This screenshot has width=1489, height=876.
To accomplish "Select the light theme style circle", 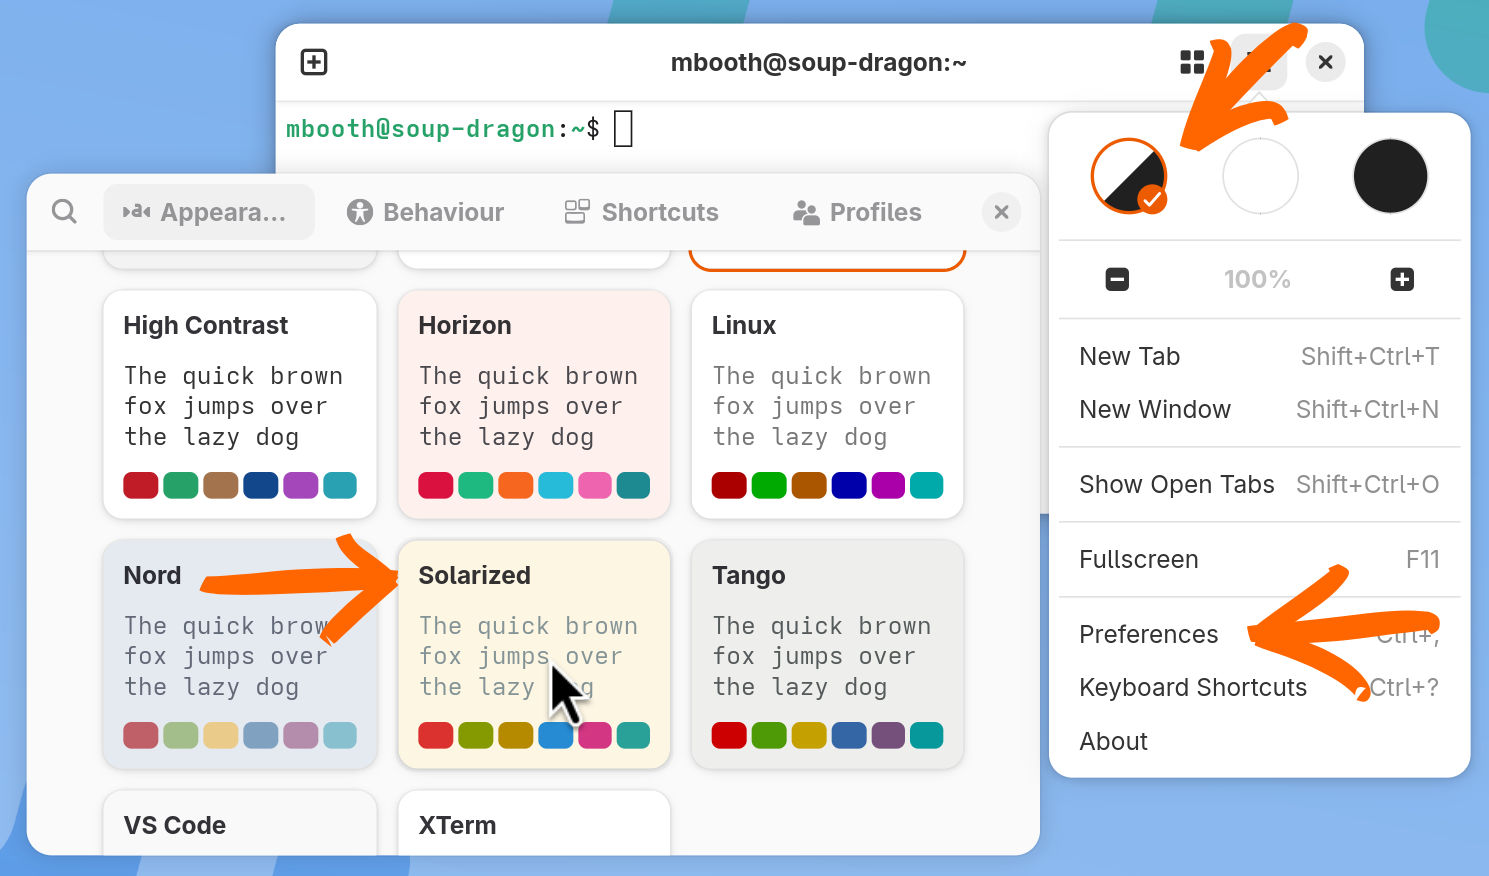I will [x=1260, y=176].
